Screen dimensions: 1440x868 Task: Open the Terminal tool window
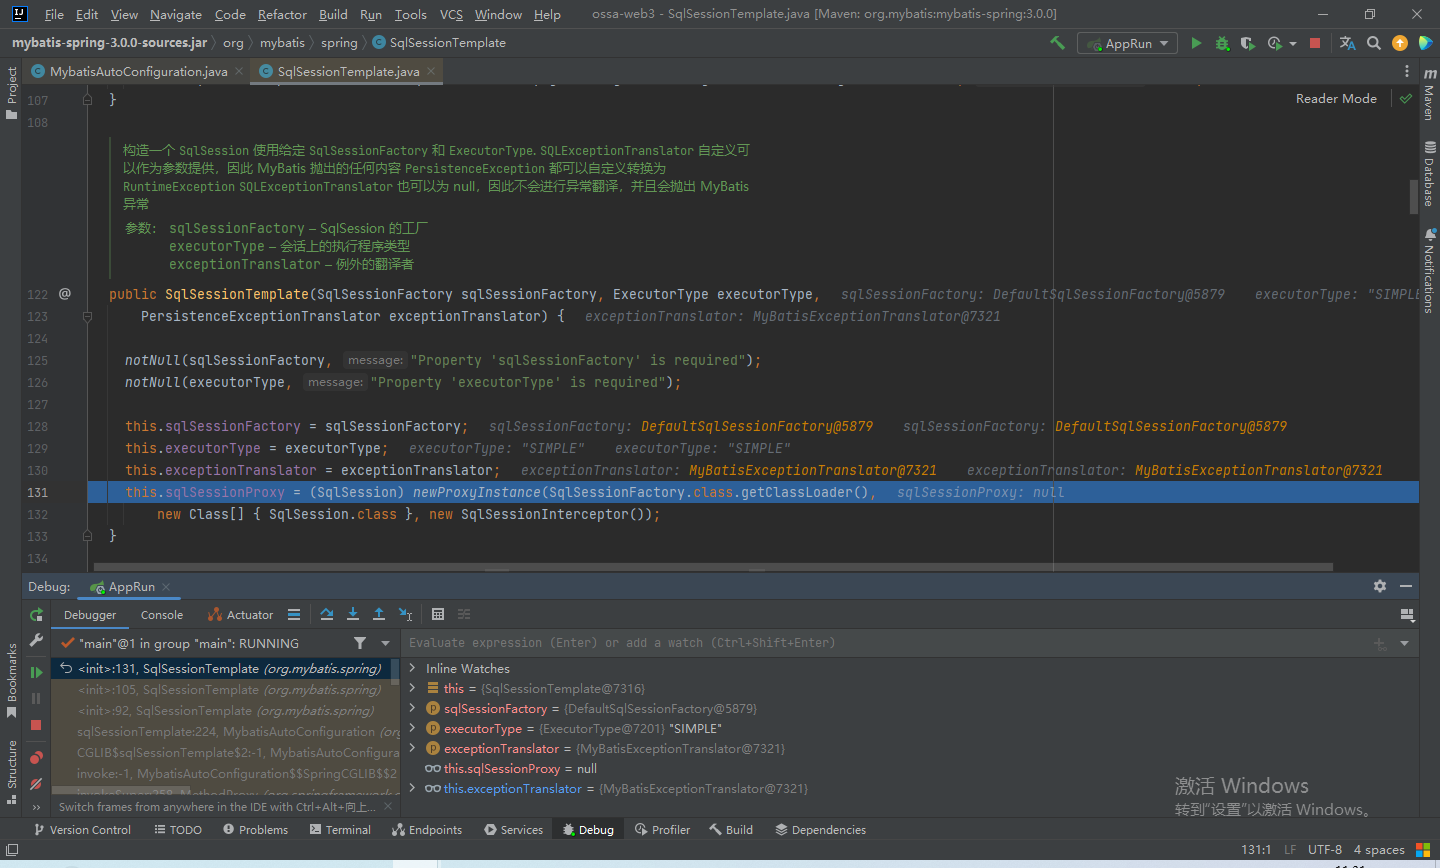coord(340,830)
